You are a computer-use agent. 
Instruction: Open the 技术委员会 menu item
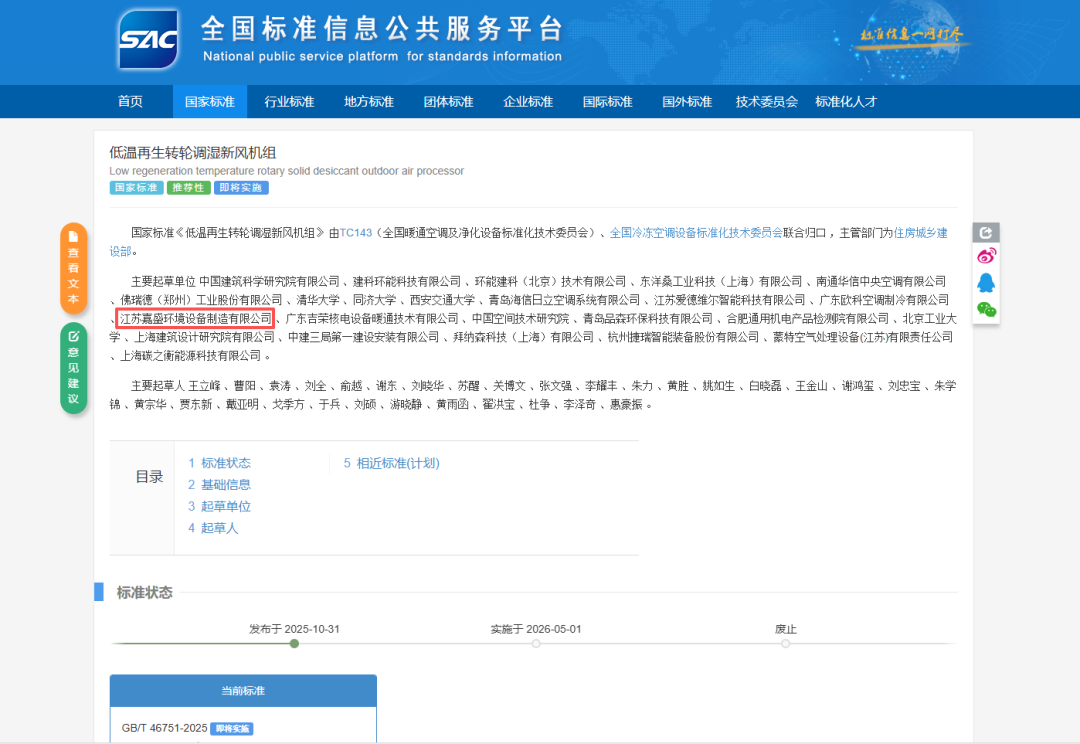pyautogui.click(x=767, y=102)
